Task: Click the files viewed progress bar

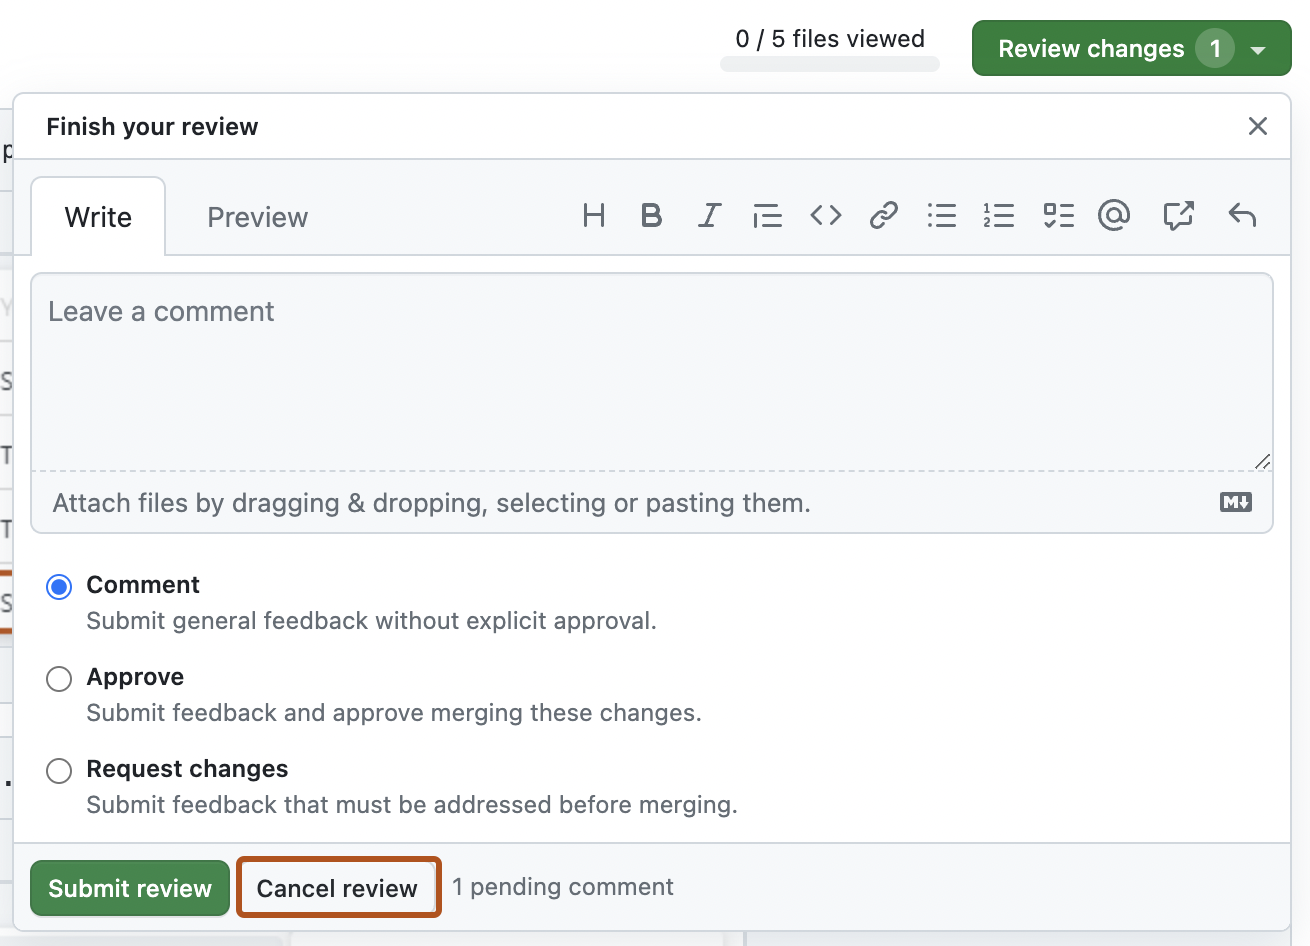Action: tap(830, 64)
